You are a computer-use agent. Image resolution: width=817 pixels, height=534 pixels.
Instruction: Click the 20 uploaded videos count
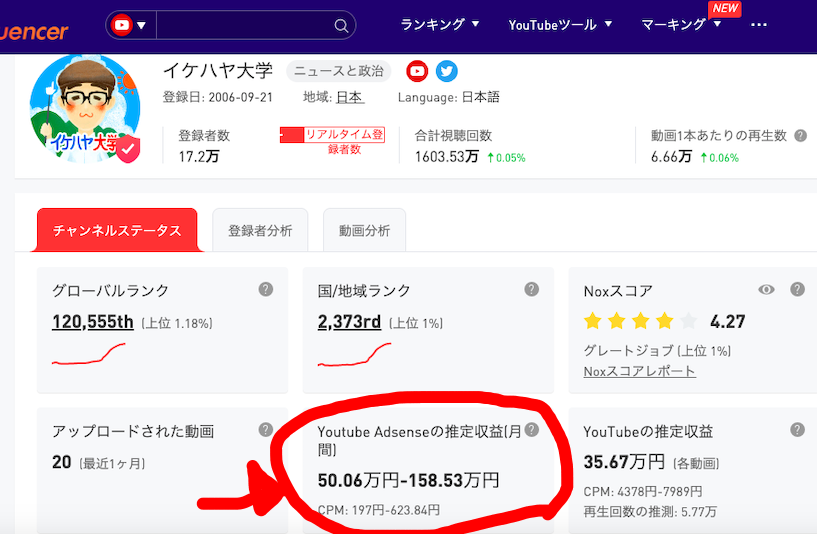tap(61, 462)
